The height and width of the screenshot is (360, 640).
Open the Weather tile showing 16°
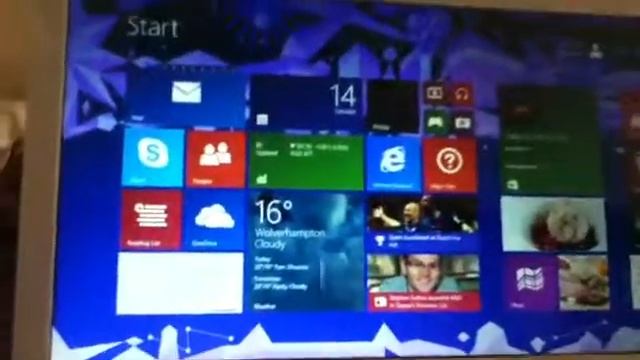pos(306,251)
